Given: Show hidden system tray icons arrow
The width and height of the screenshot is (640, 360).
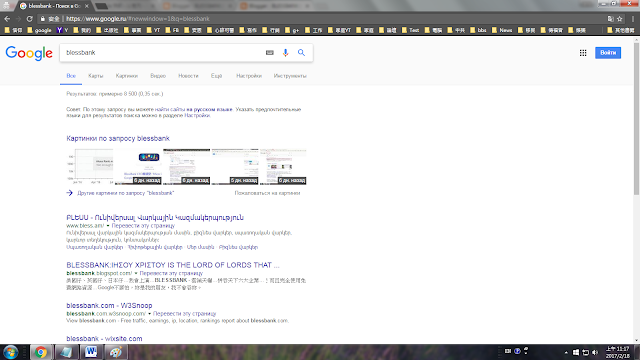Looking at the screenshot, I should point(566,352).
